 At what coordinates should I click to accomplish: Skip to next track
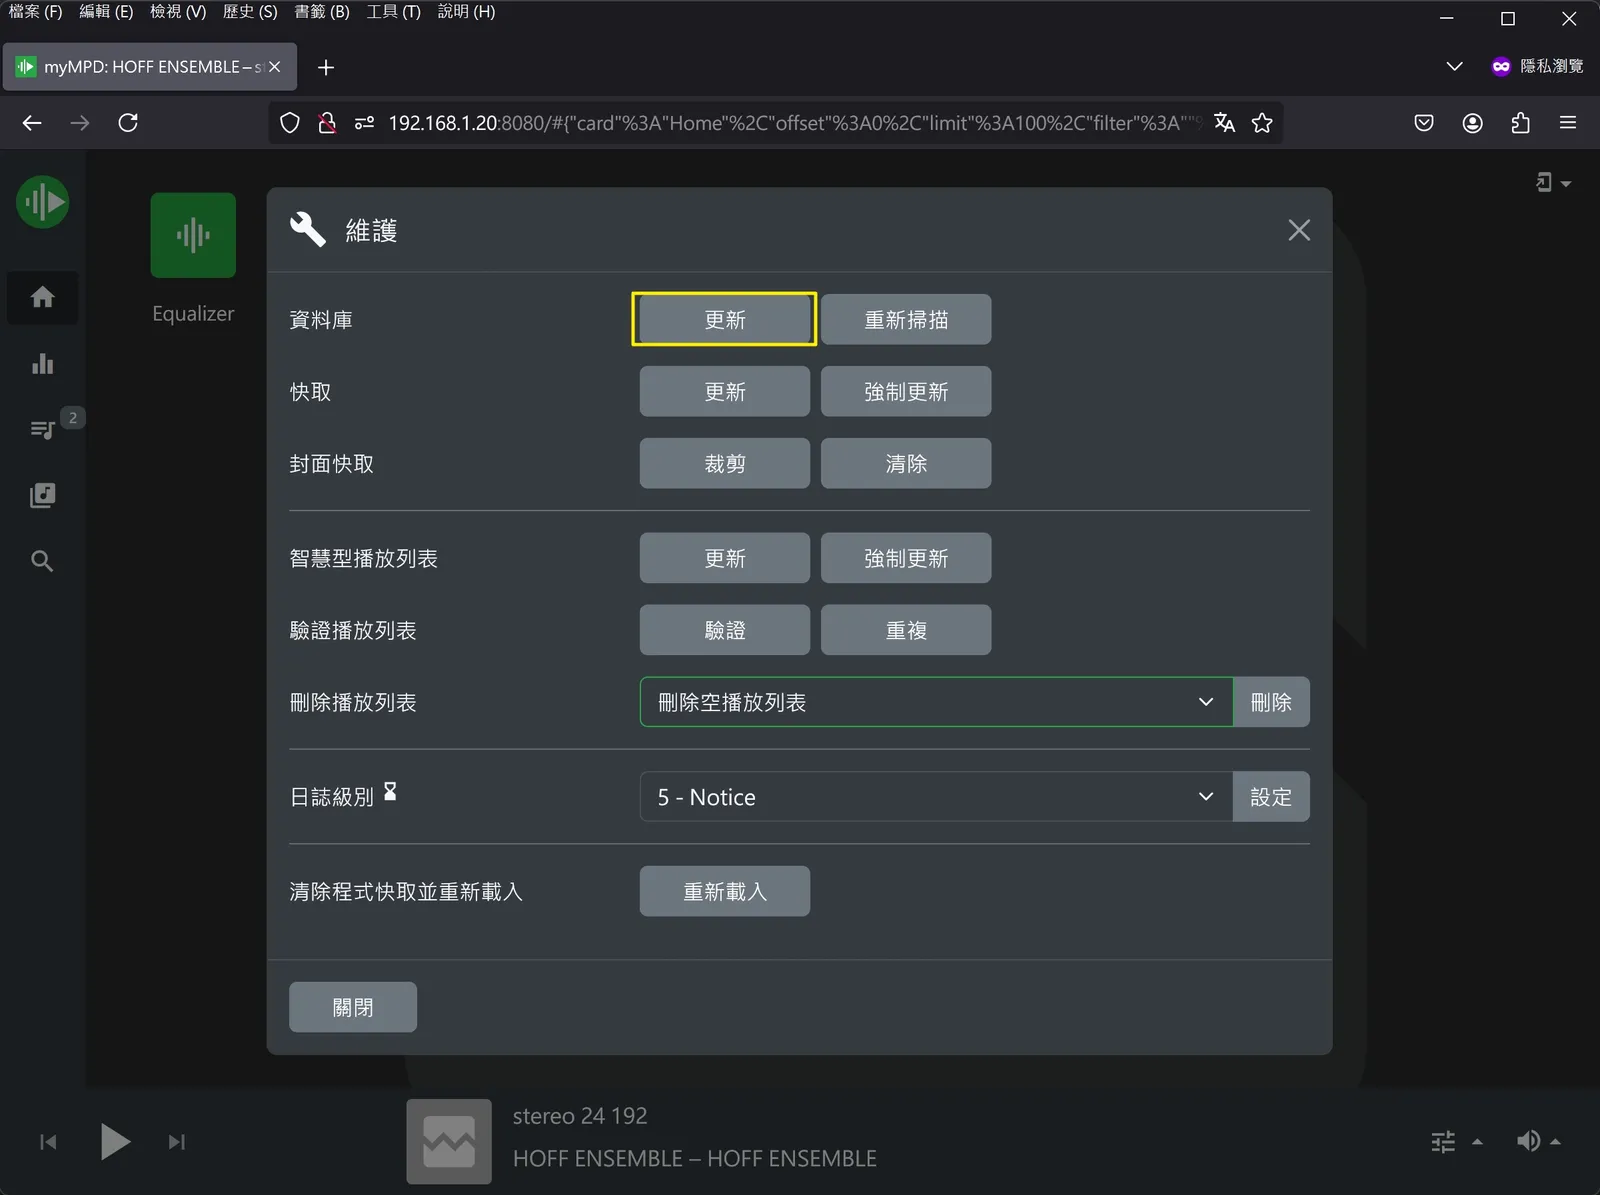click(177, 1142)
